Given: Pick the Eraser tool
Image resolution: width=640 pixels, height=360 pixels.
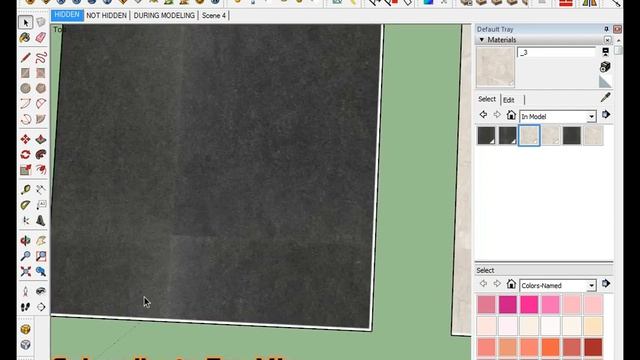Looking at the screenshot, I should [41, 38].
